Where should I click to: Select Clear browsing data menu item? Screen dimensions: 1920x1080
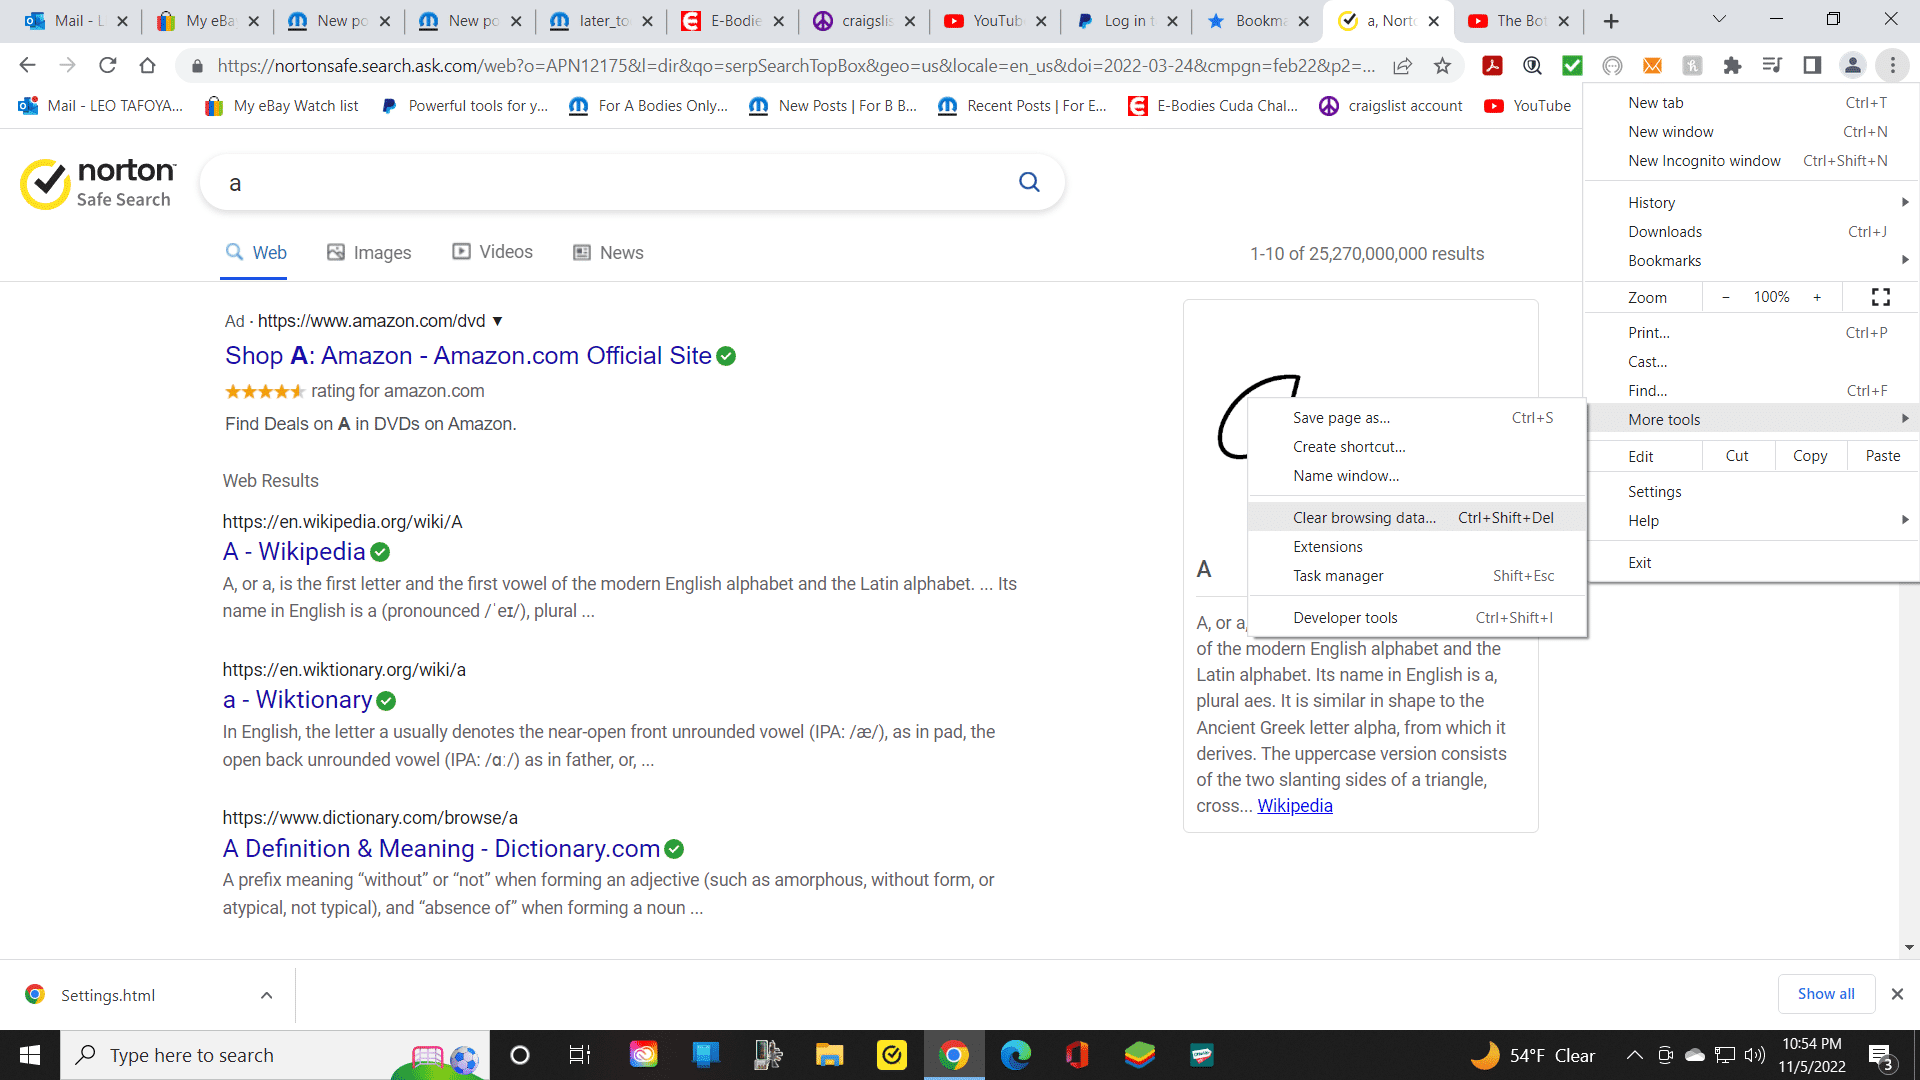point(1364,518)
